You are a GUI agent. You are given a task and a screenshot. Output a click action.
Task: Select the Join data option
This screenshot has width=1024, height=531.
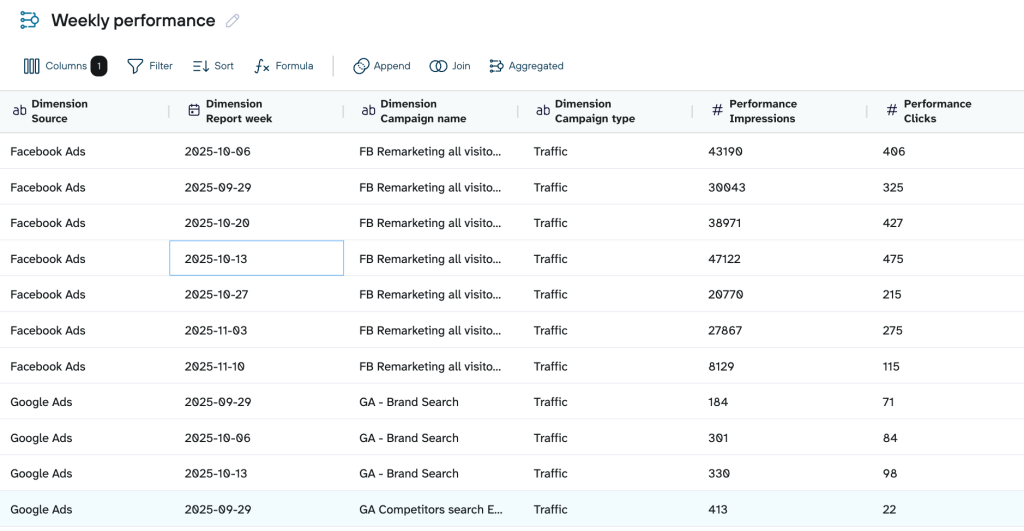[x=450, y=66]
